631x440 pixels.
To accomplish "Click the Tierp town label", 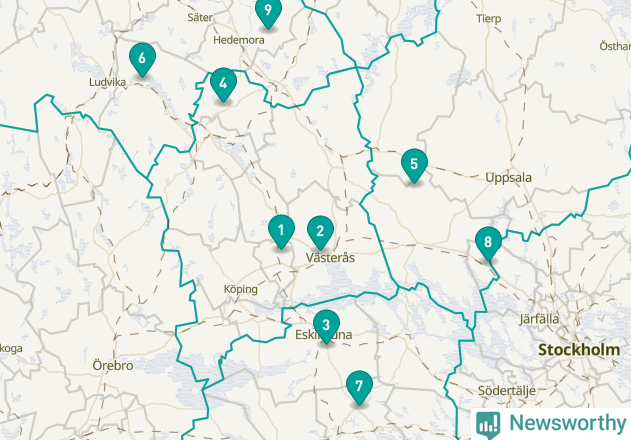I will (489, 19).
